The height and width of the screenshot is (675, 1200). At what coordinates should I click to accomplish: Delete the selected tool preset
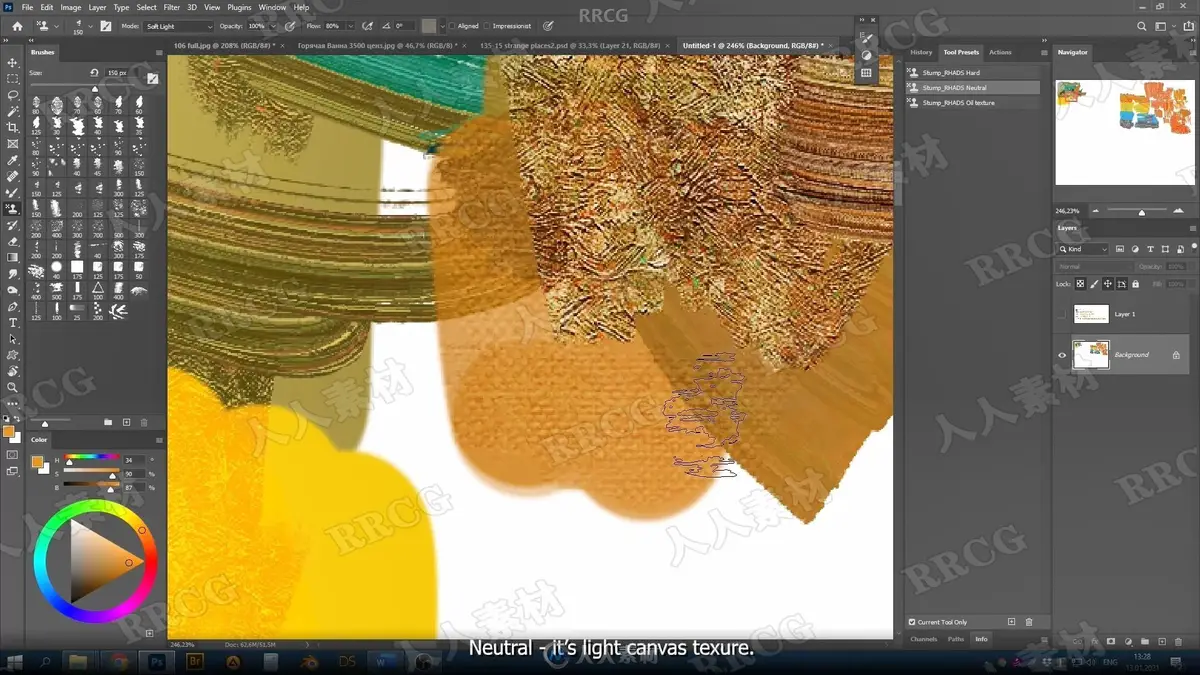[1029, 622]
